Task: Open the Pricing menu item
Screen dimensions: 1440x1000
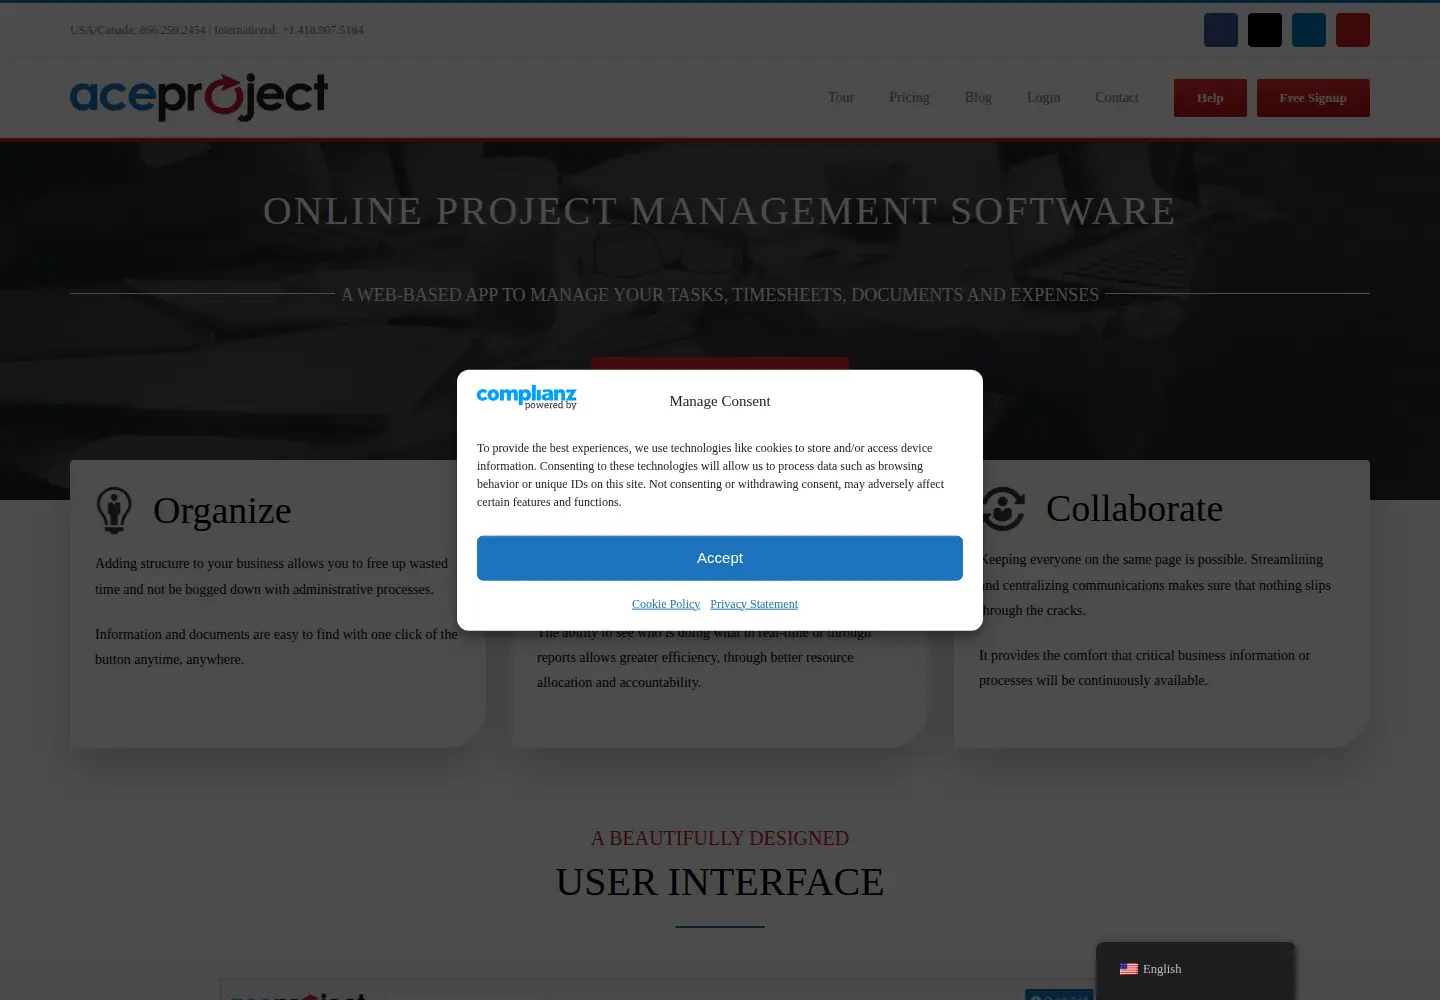Action: pos(909,97)
